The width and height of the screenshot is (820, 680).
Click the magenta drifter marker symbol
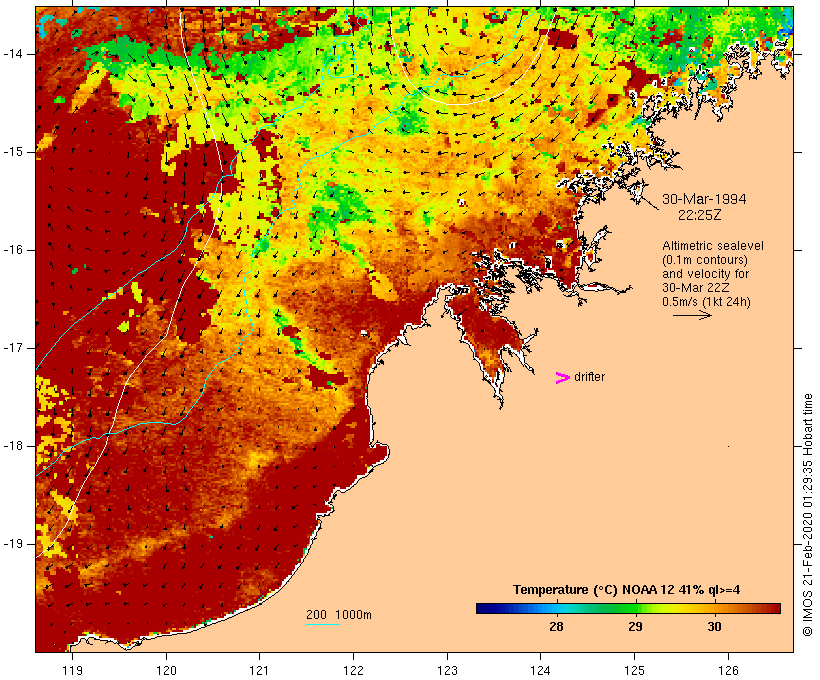point(562,378)
